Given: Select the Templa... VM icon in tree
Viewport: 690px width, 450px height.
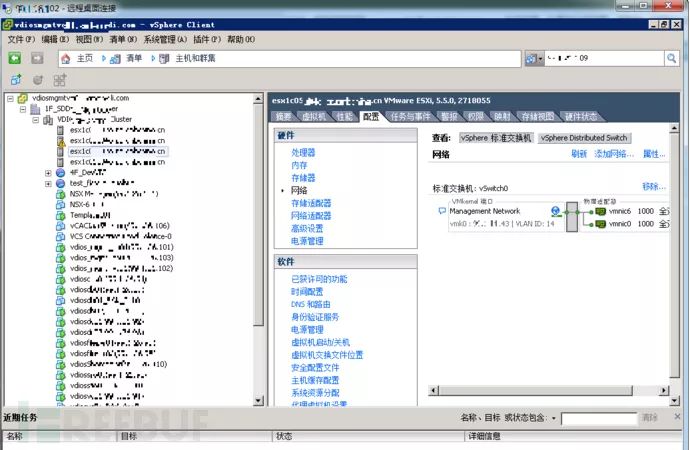Looking at the screenshot, I should (x=60, y=216).
